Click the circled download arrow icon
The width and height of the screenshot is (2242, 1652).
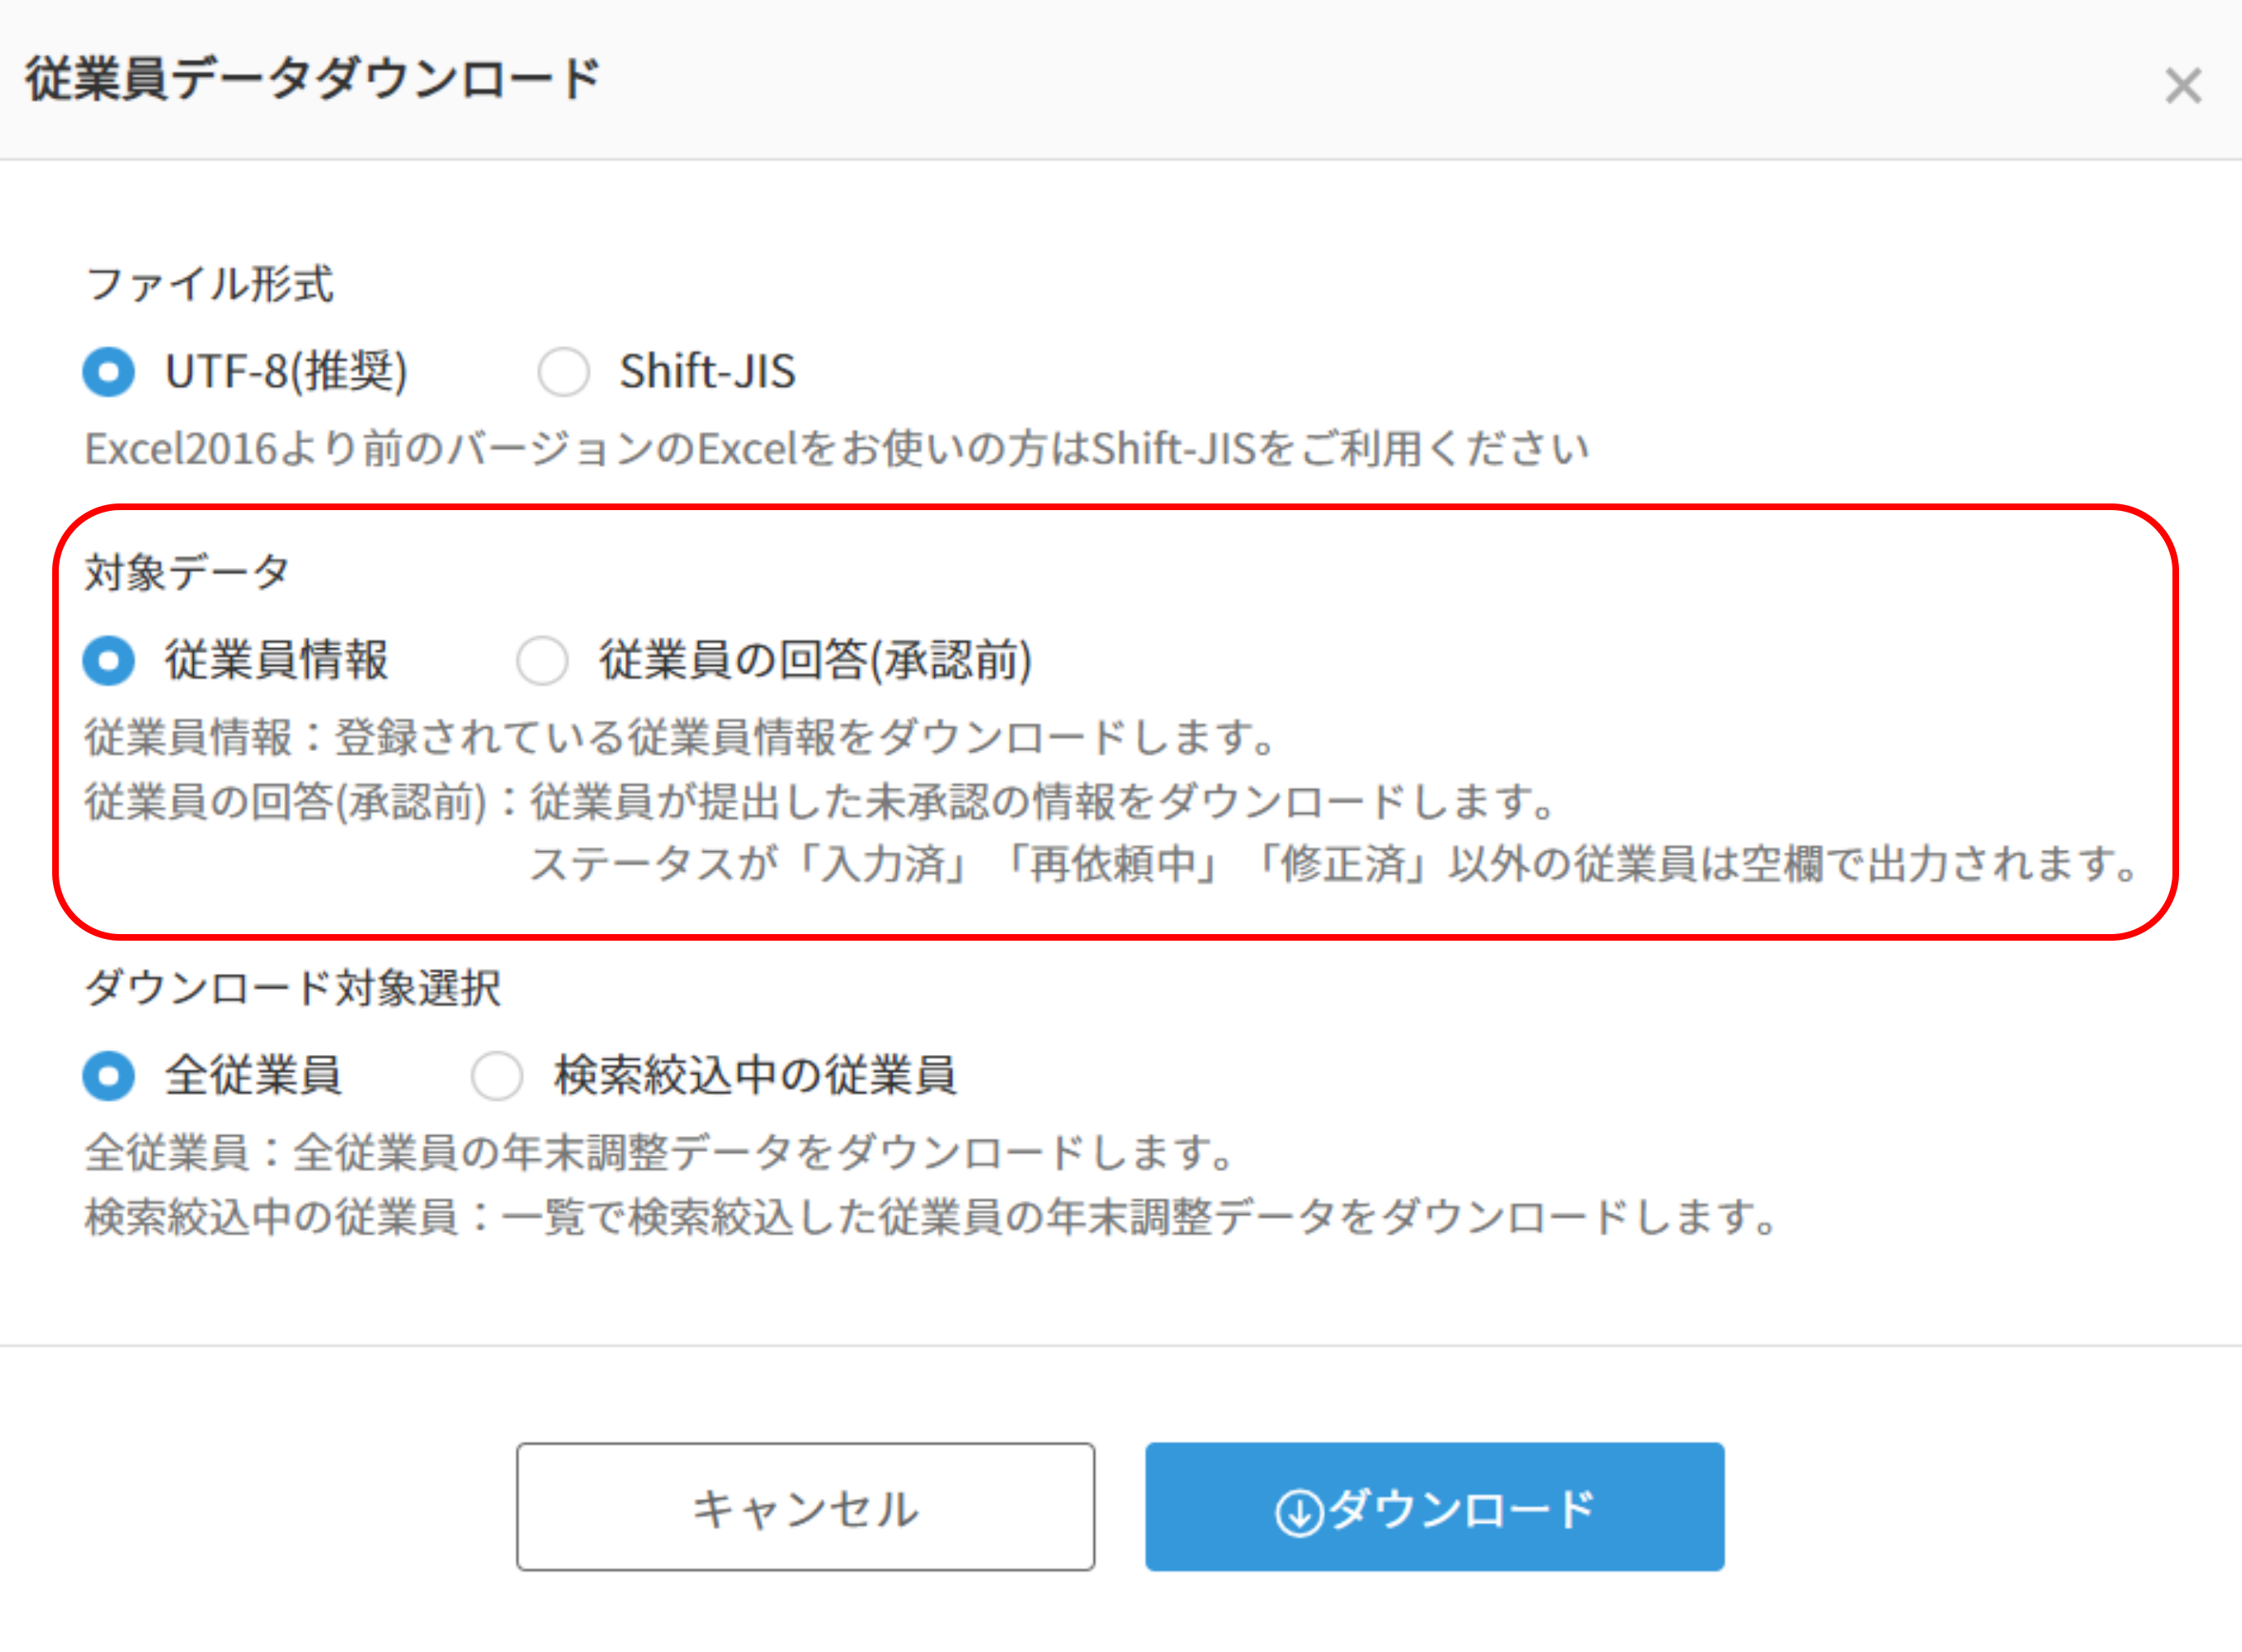pos(1299,1511)
